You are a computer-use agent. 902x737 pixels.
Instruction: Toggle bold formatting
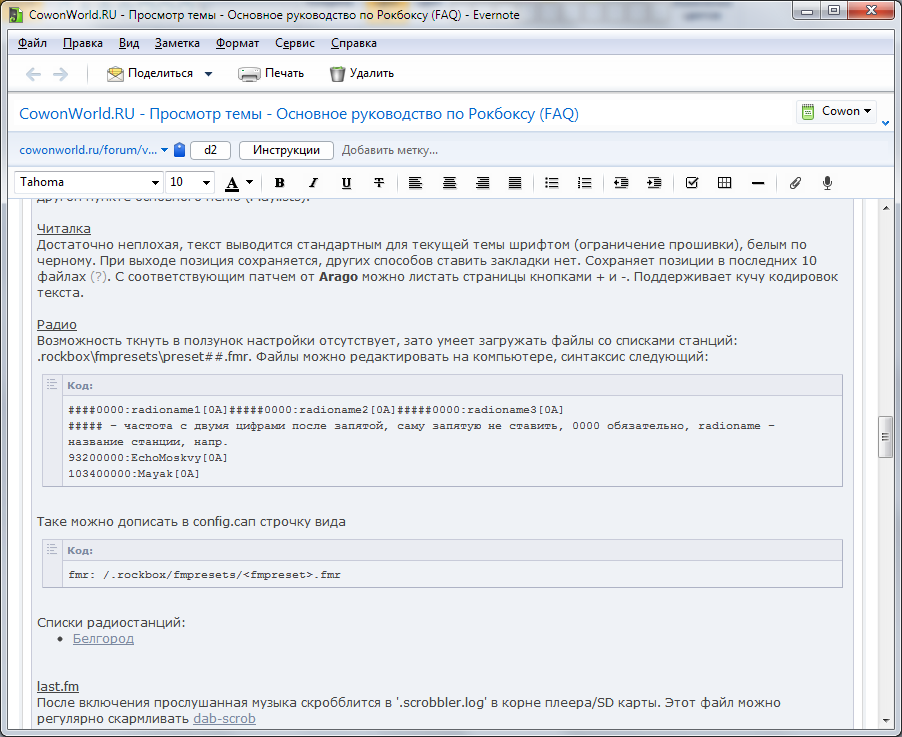pos(280,183)
